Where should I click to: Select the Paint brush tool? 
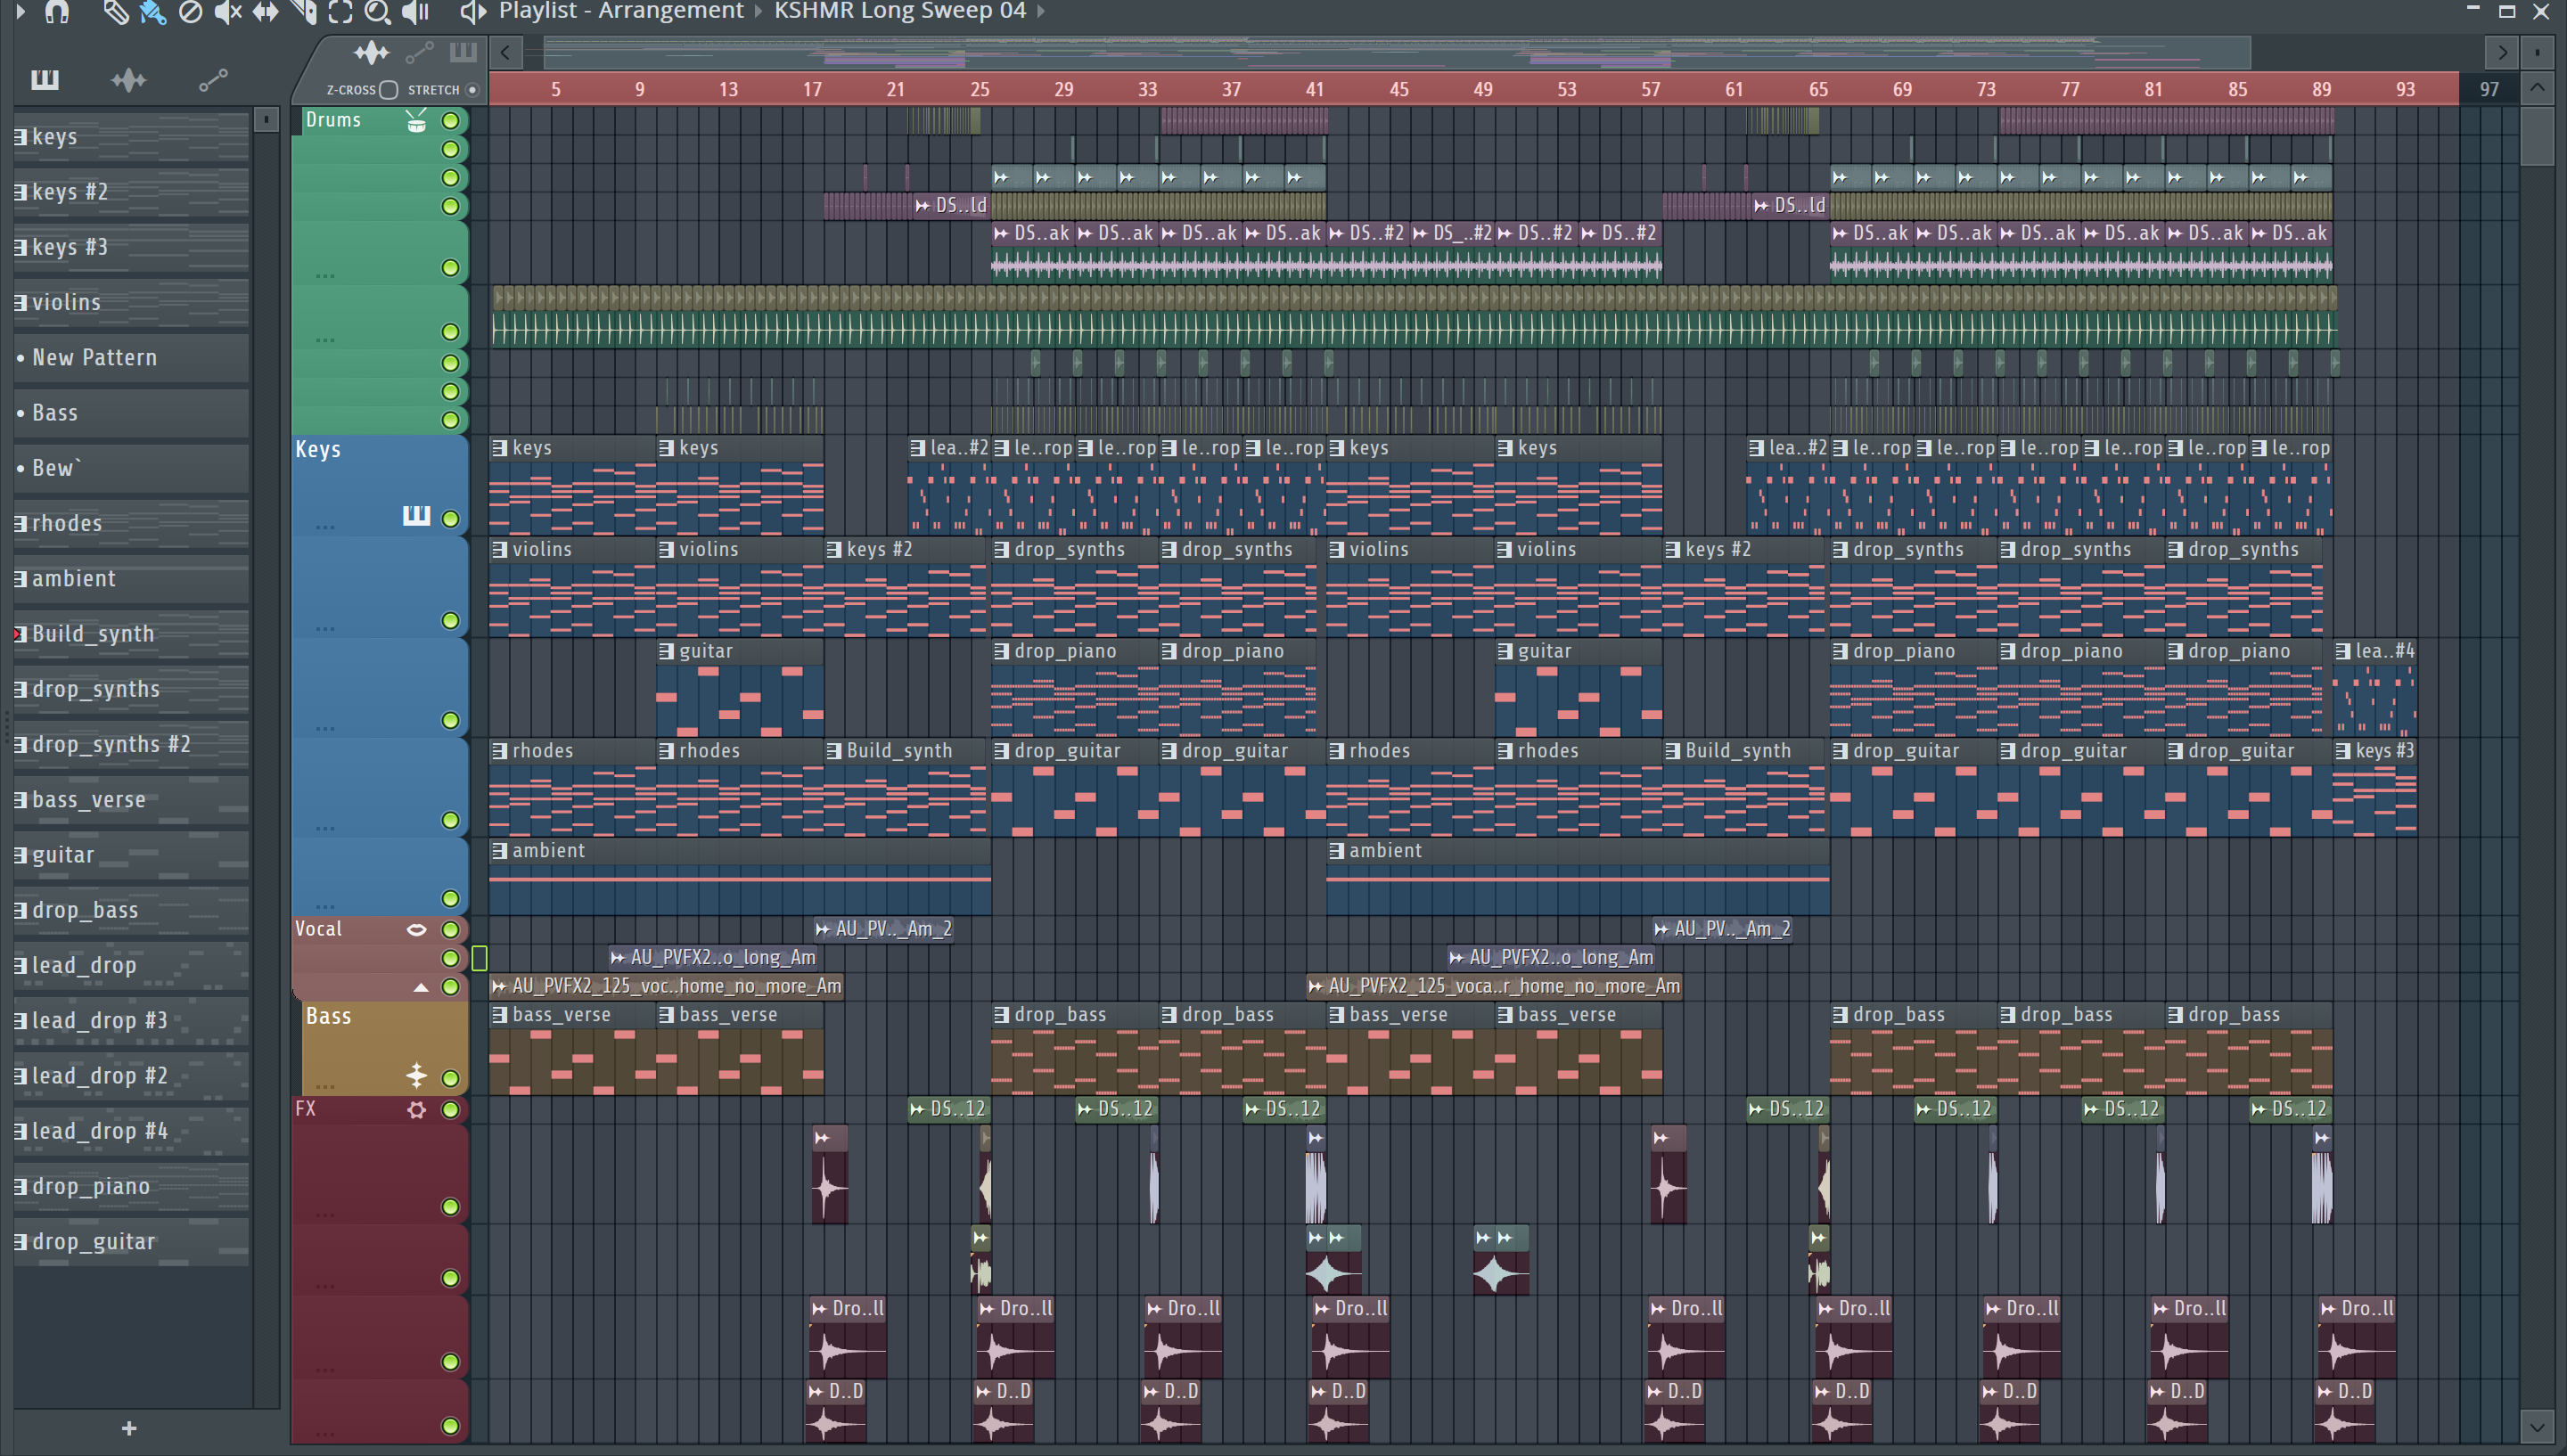click(x=152, y=11)
